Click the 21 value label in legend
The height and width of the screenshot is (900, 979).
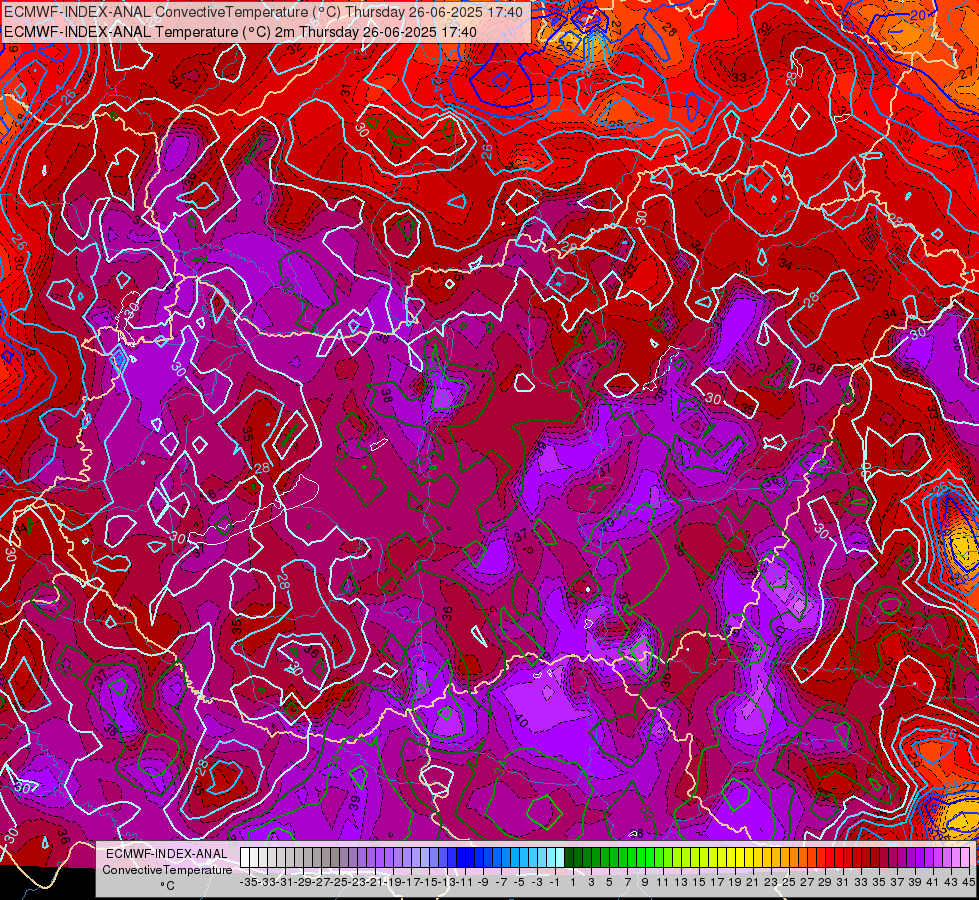[x=752, y=882]
